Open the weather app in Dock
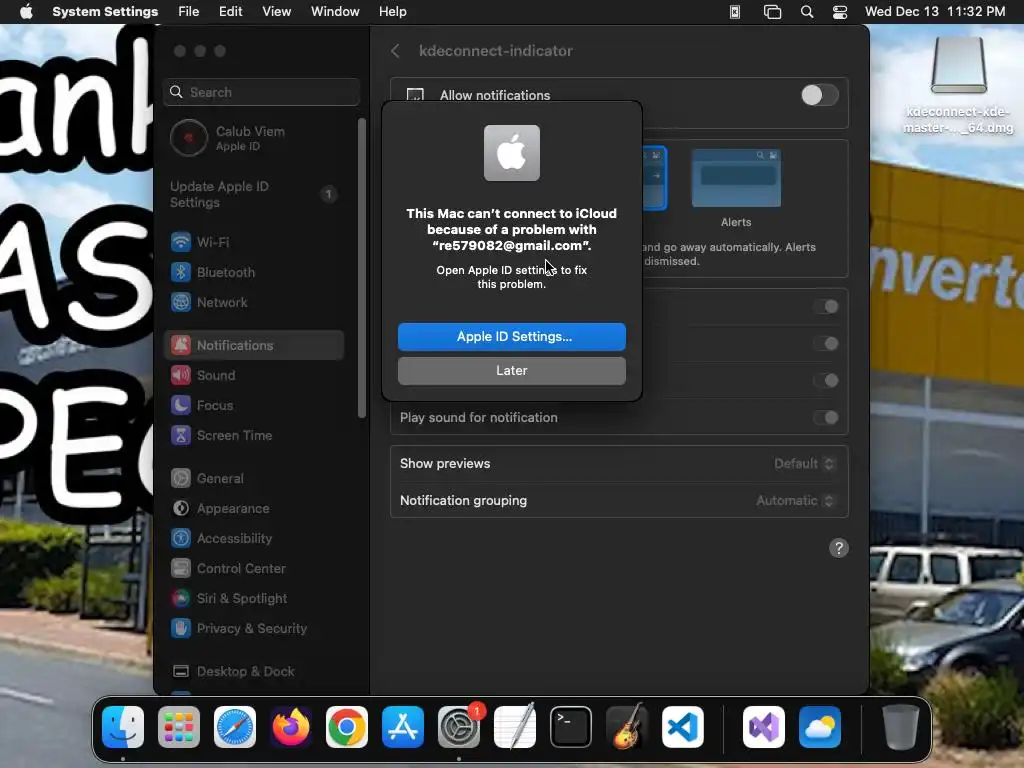The width and height of the screenshot is (1024, 768). (x=820, y=727)
